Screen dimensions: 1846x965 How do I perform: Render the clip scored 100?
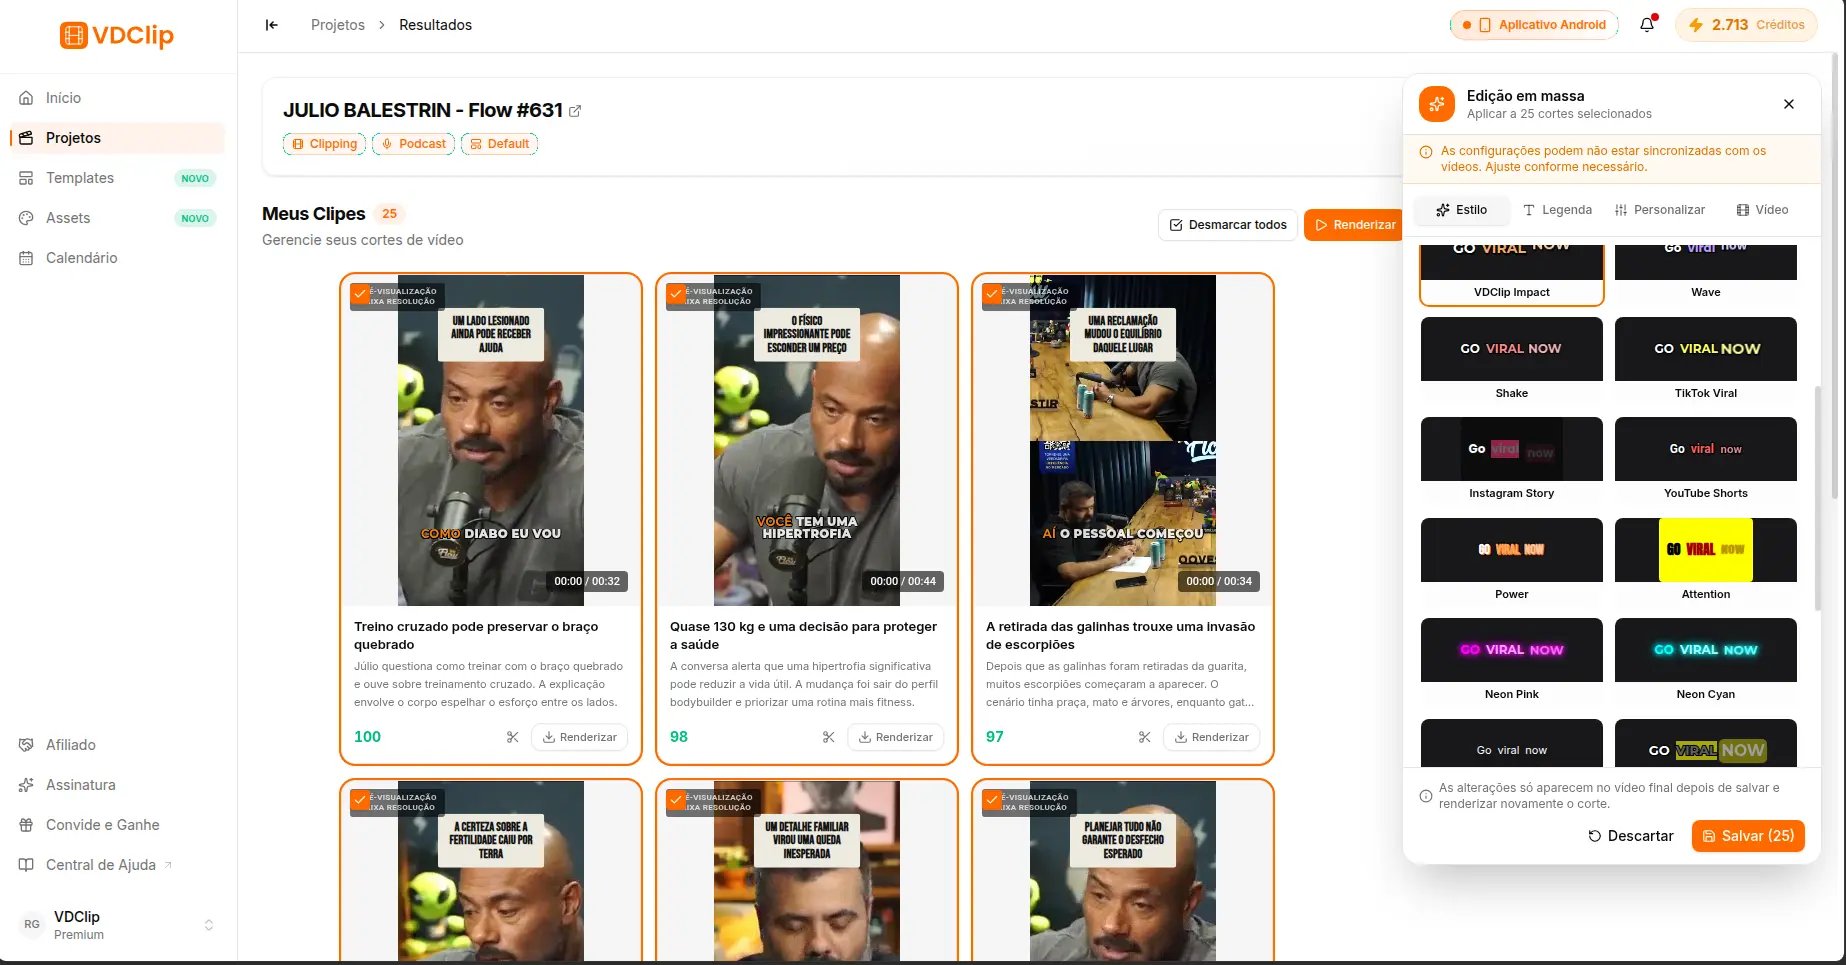580,737
